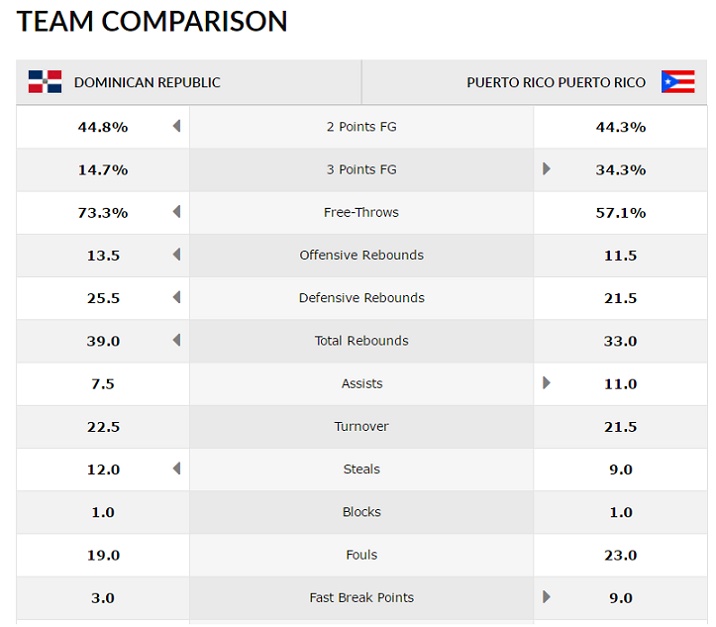Click the arrow beside 25.5 Defensive Rebounds
The width and height of the screenshot is (716, 627).
[176, 298]
